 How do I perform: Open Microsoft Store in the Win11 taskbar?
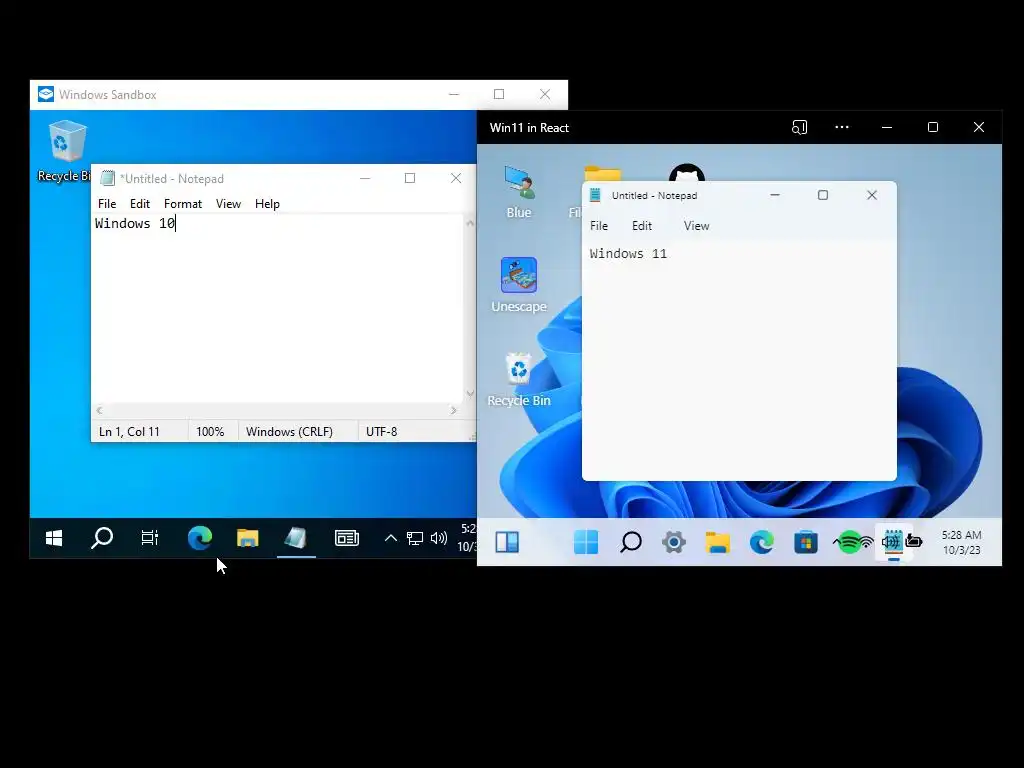806,542
